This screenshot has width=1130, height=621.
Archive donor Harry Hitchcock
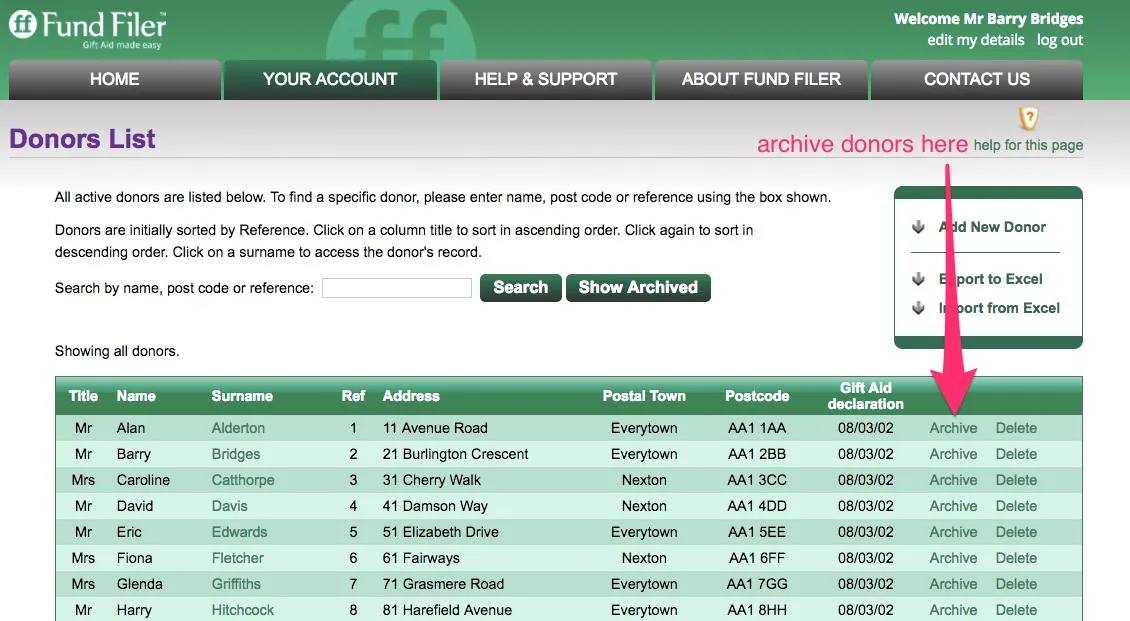953,609
